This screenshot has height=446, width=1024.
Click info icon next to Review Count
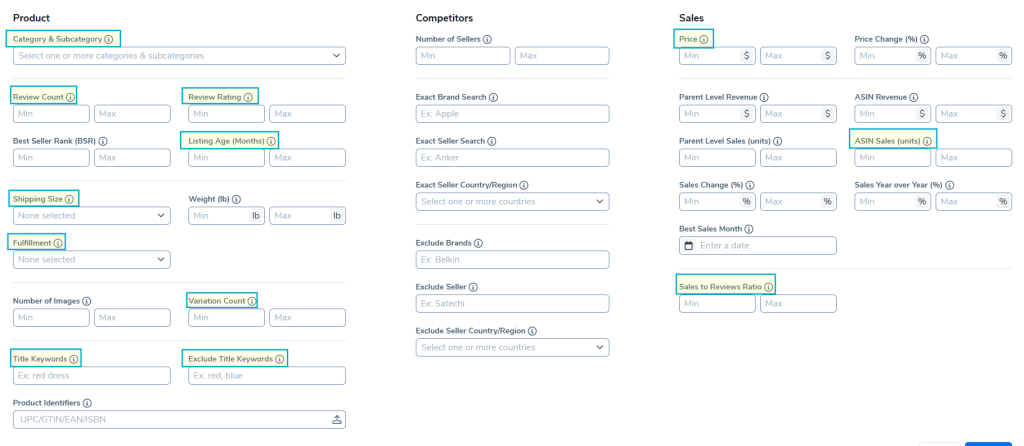(x=69, y=97)
